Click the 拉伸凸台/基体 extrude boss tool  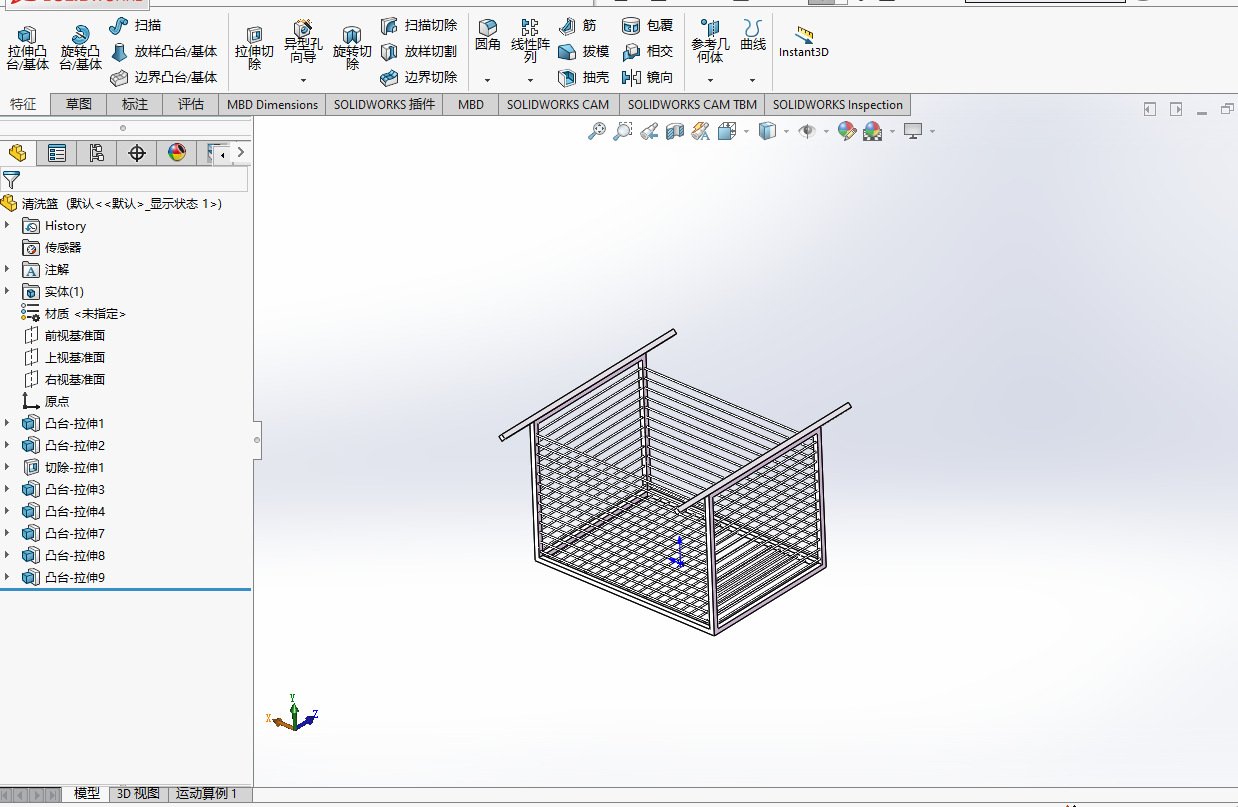[x=27, y=49]
